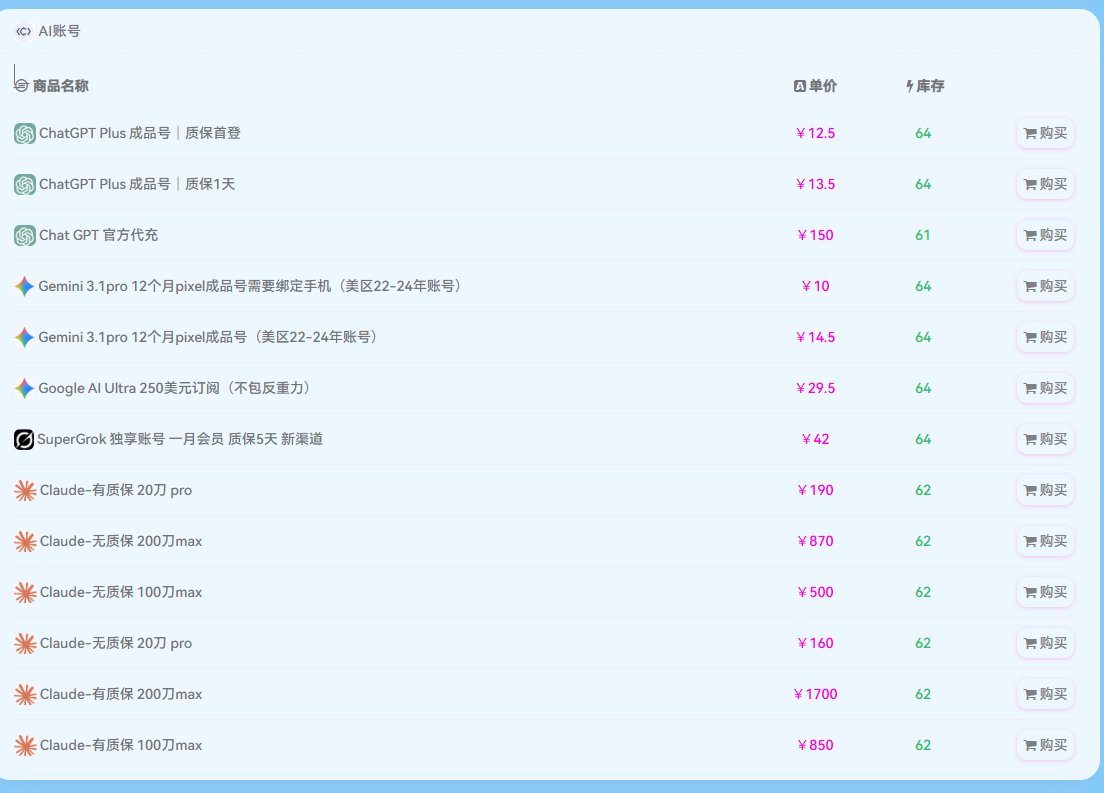This screenshot has height=793, width=1104.
Task: Purchase Claude-有质保 200刀max at ¥1700
Action: (x=1045, y=694)
